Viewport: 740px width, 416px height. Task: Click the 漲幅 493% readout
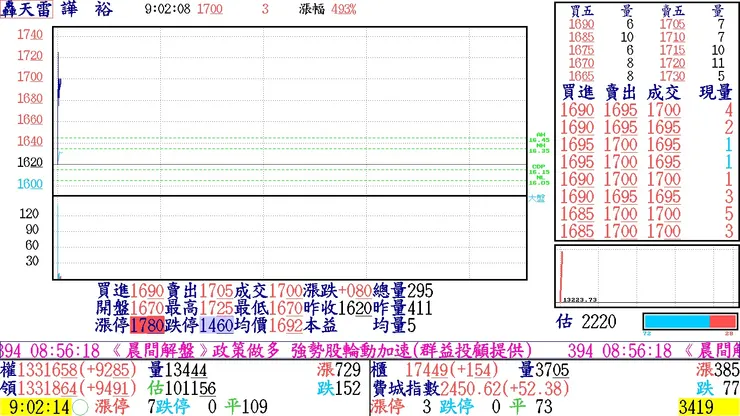328,9
